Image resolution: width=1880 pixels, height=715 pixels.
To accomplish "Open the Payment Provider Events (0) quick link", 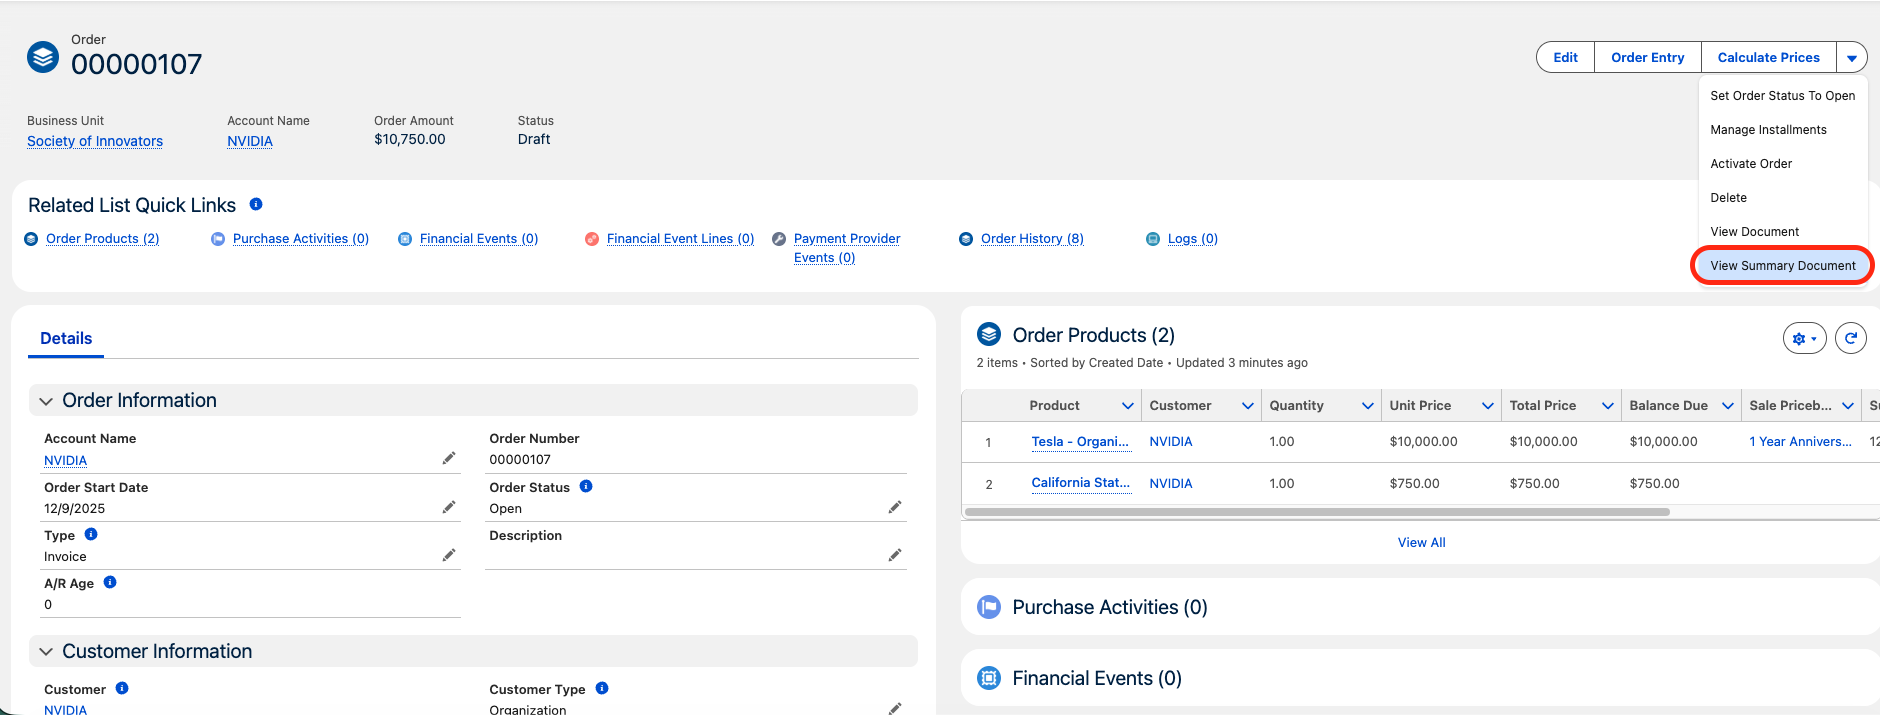I will point(847,248).
